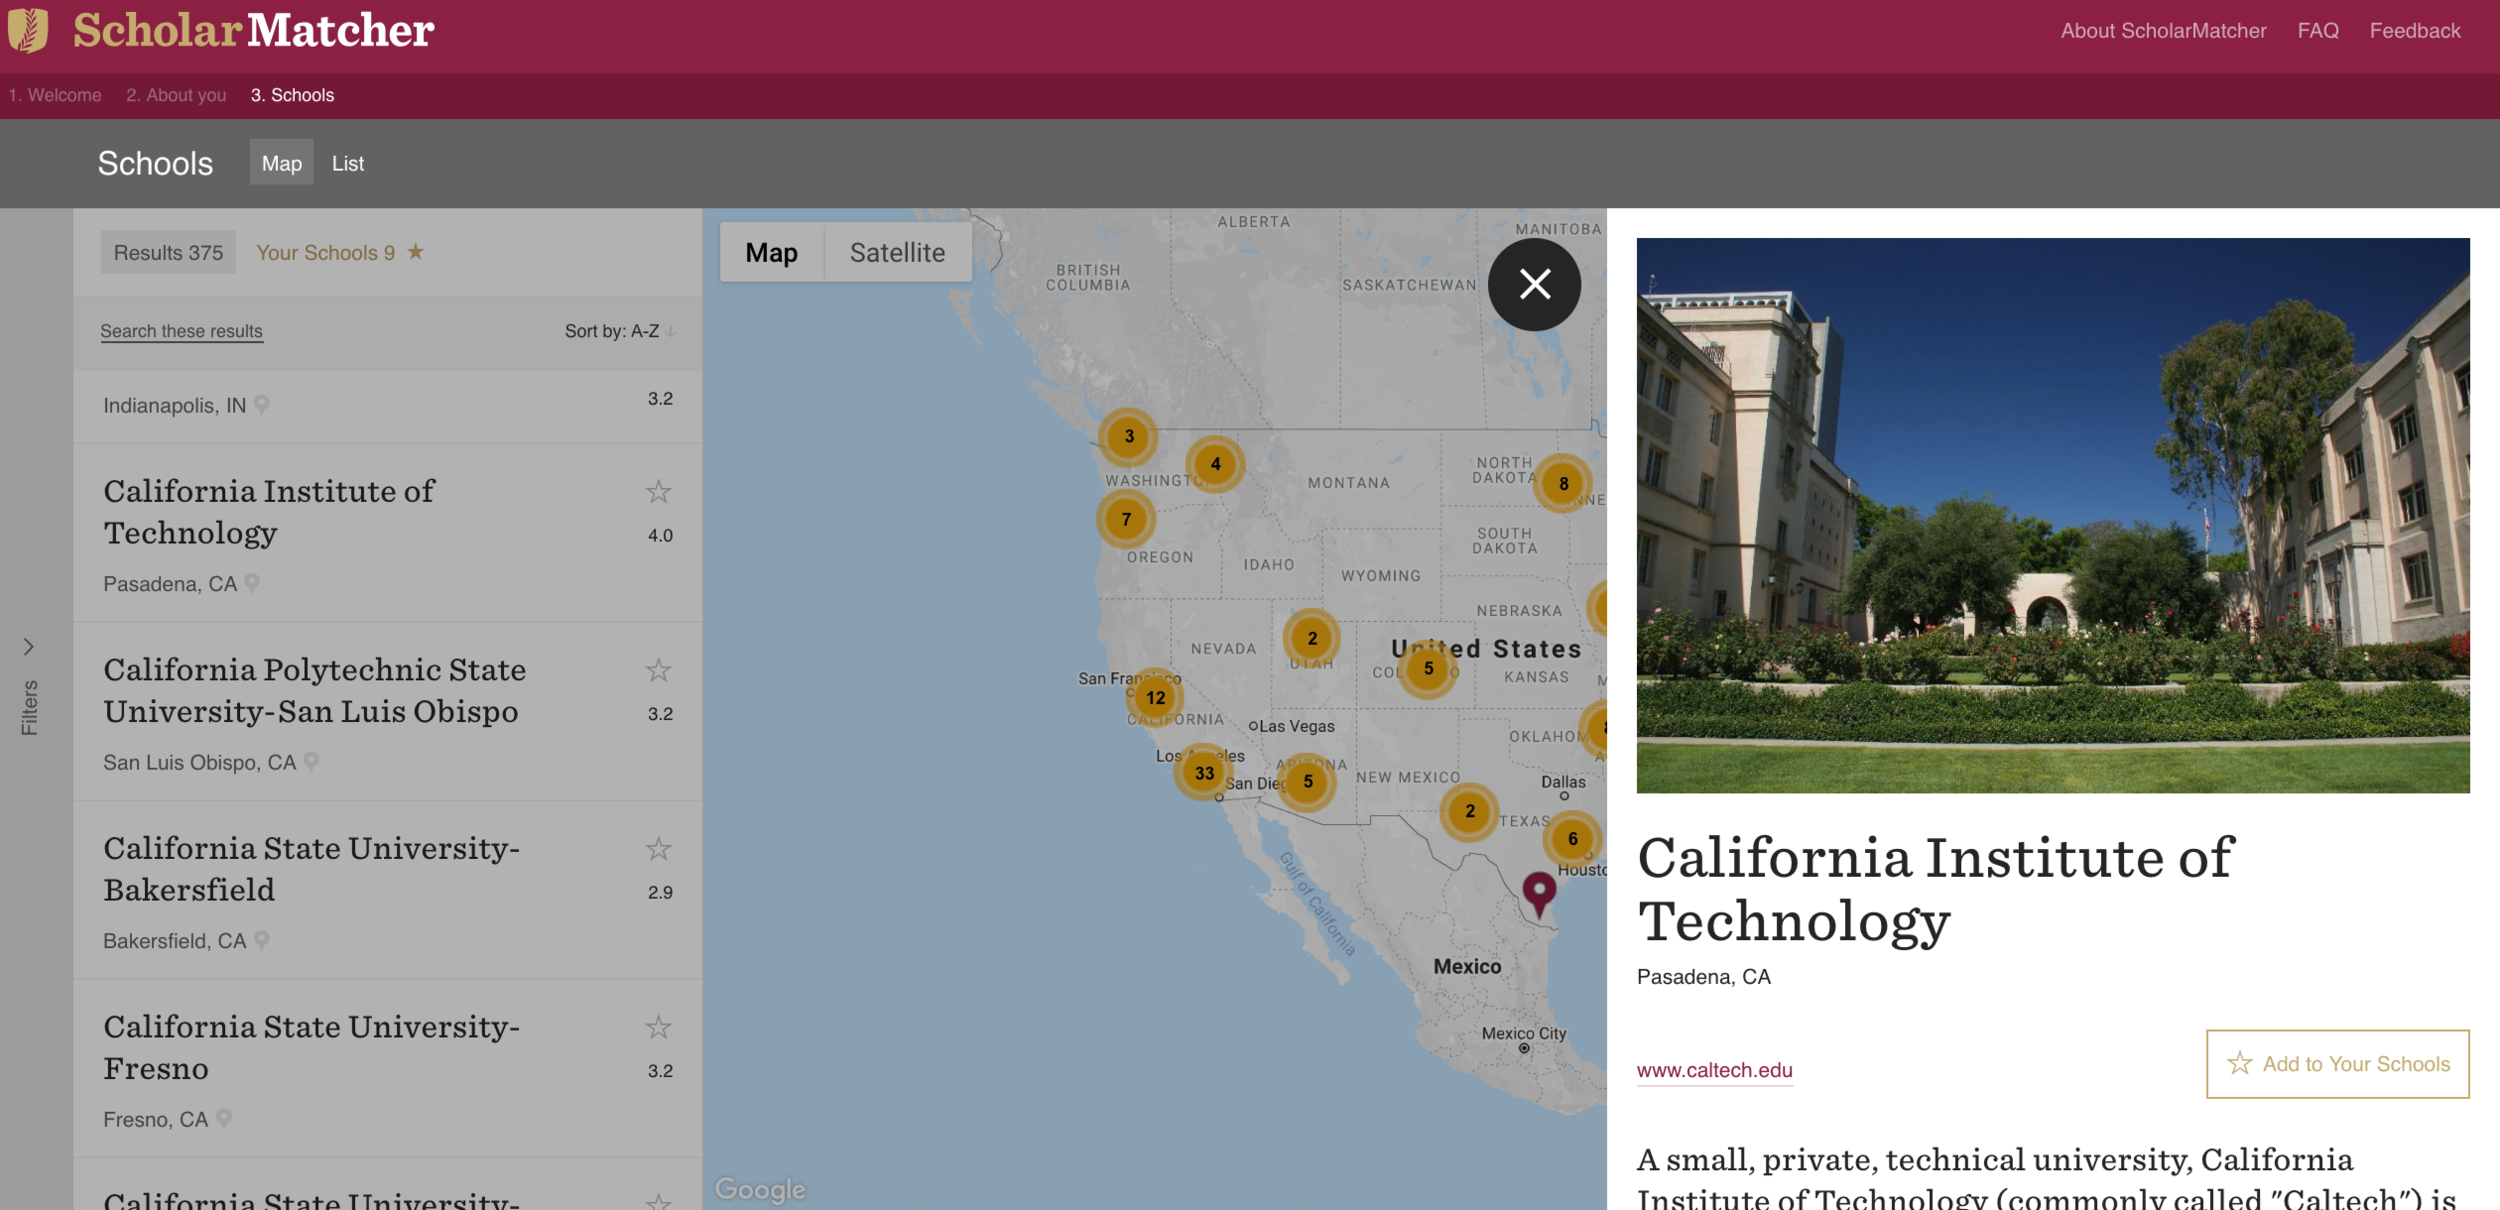Expand the Filters sidebar chevron
Image resolution: width=2500 pixels, height=1210 pixels.
click(x=29, y=647)
